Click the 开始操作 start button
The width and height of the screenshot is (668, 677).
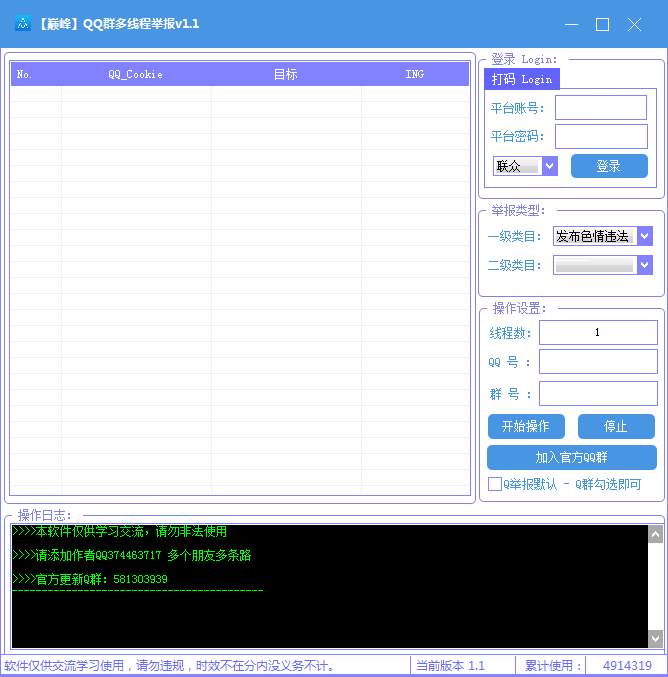(x=525, y=426)
